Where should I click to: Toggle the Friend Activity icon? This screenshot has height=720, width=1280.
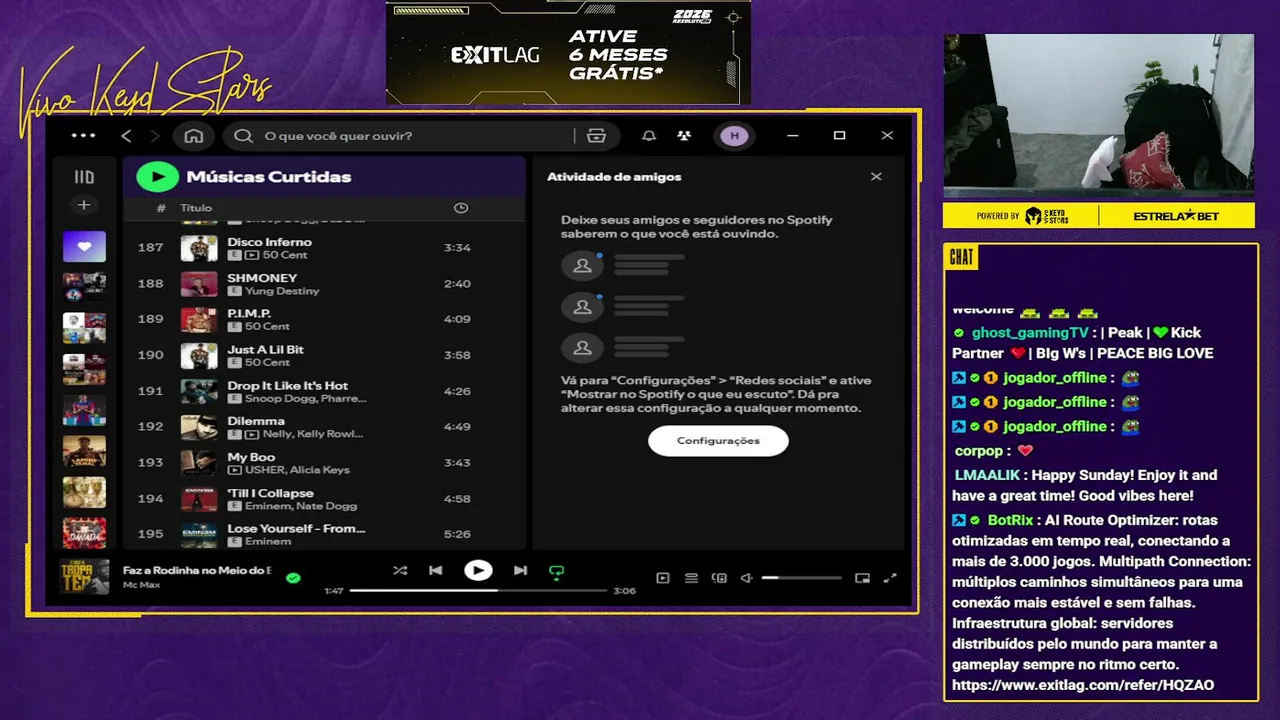684,136
